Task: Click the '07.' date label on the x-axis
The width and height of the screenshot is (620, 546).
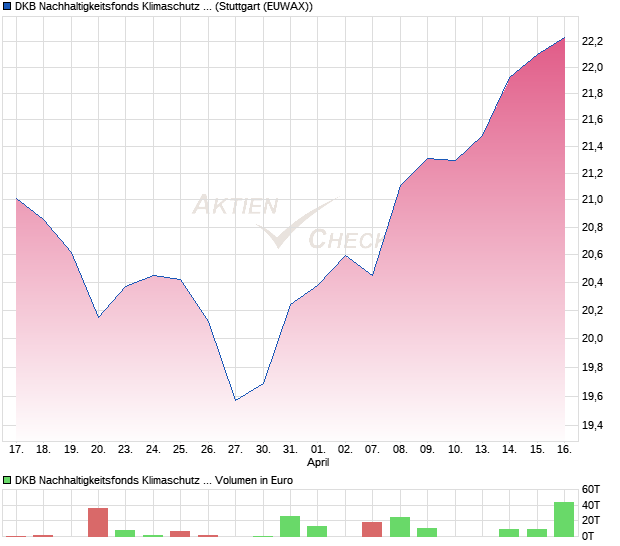Action: (x=372, y=449)
